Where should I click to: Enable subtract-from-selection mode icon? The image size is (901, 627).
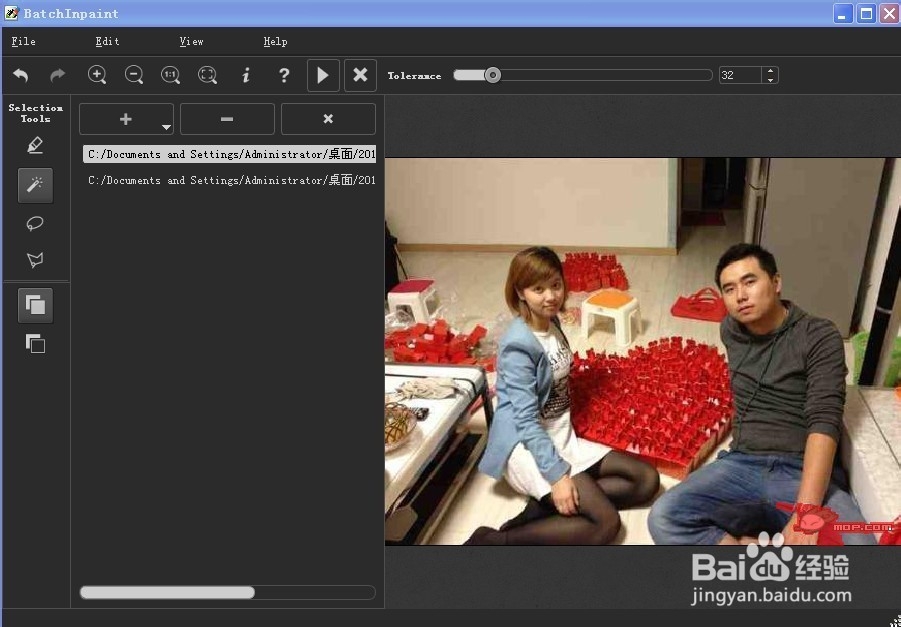click(x=35, y=344)
